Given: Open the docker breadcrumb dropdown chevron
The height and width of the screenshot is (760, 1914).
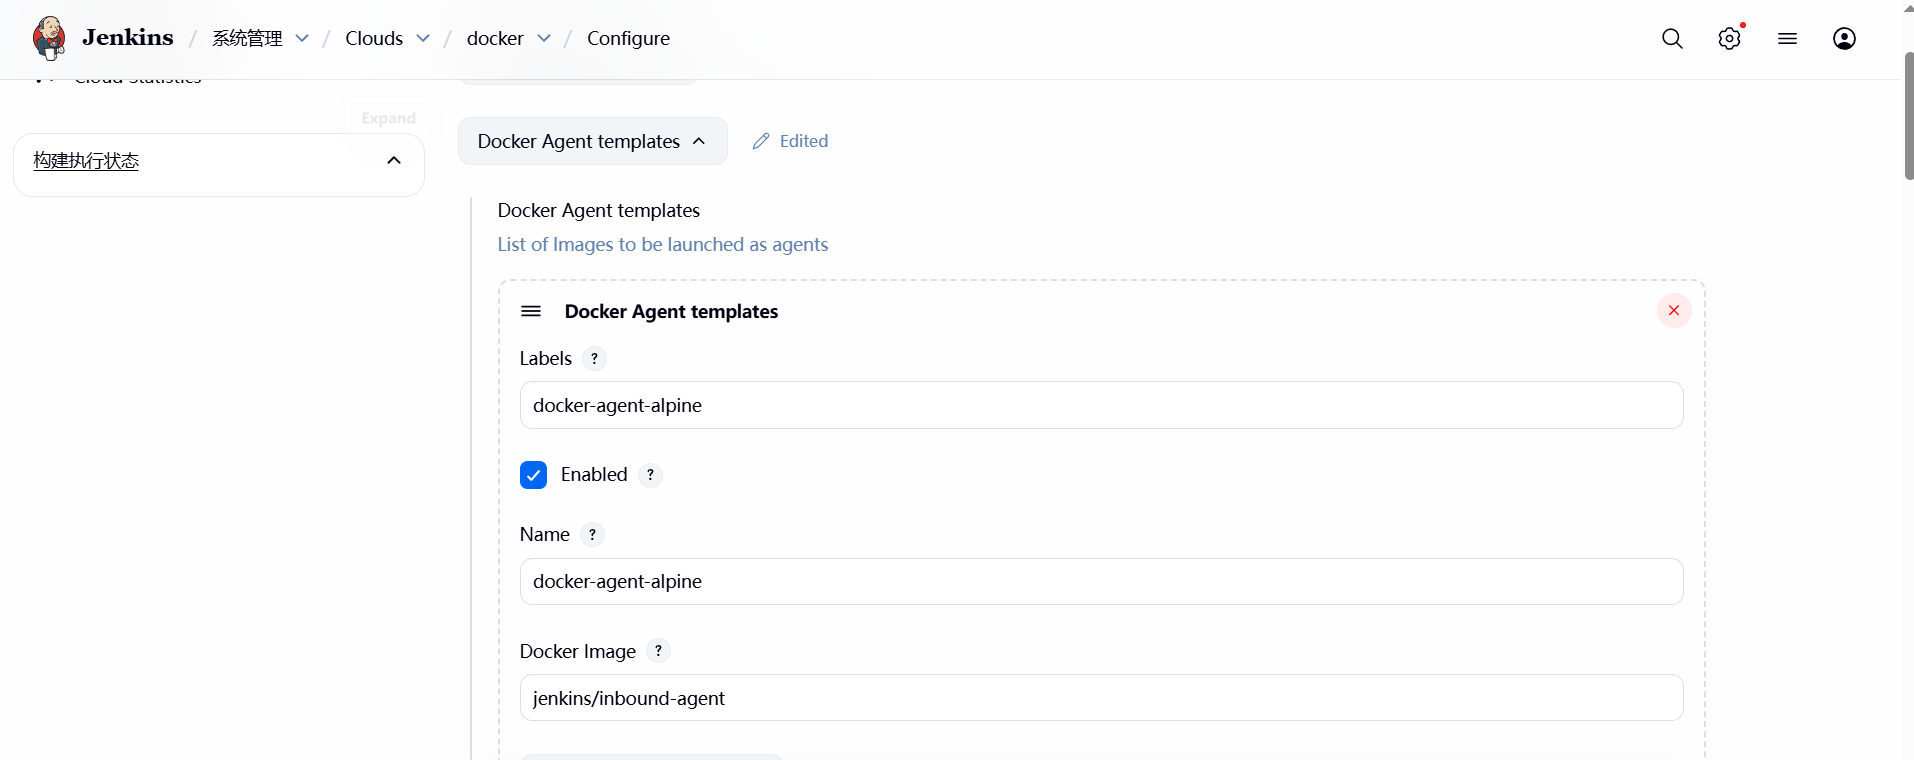Looking at the screenshot, I should point(544,38).
